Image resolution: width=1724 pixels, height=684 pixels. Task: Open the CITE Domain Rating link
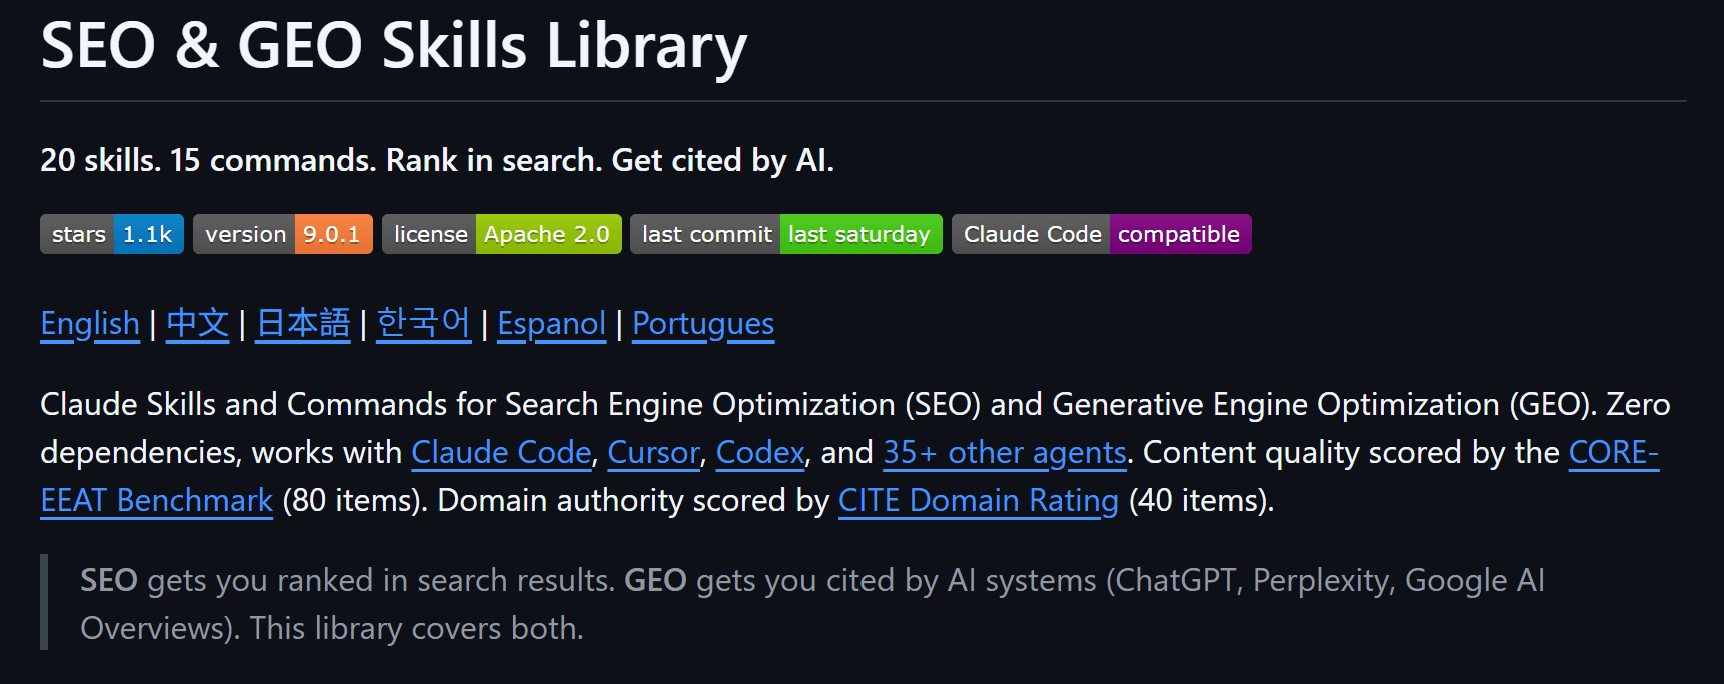point(978,501)
